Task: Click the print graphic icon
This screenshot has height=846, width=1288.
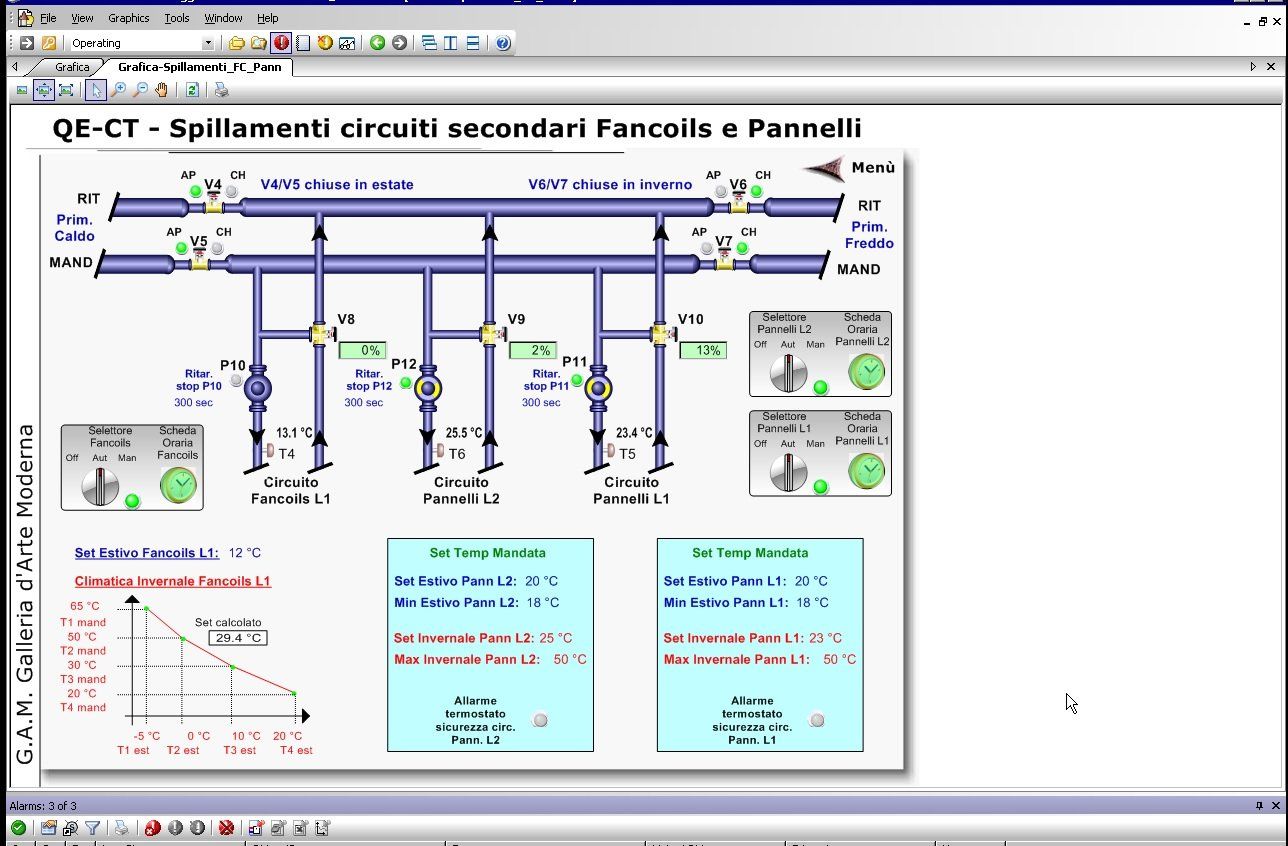Action: [222, 90]
